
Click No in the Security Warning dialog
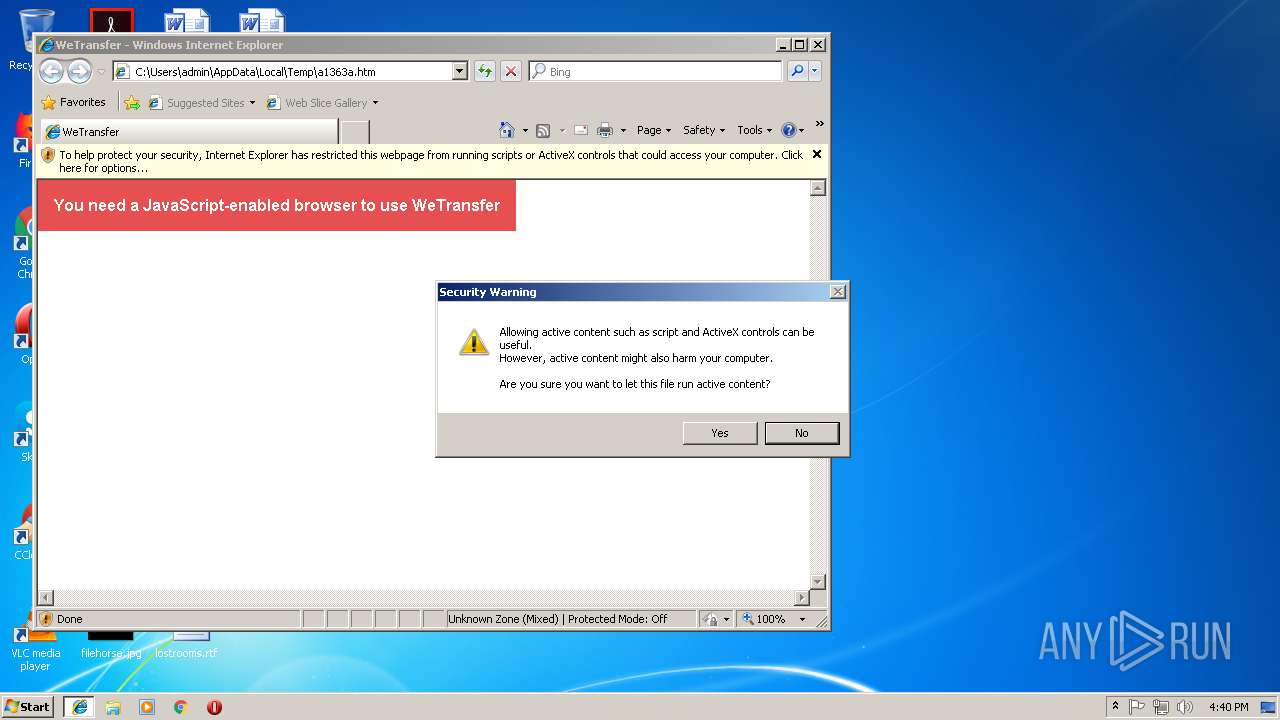(x=802, y=433)
